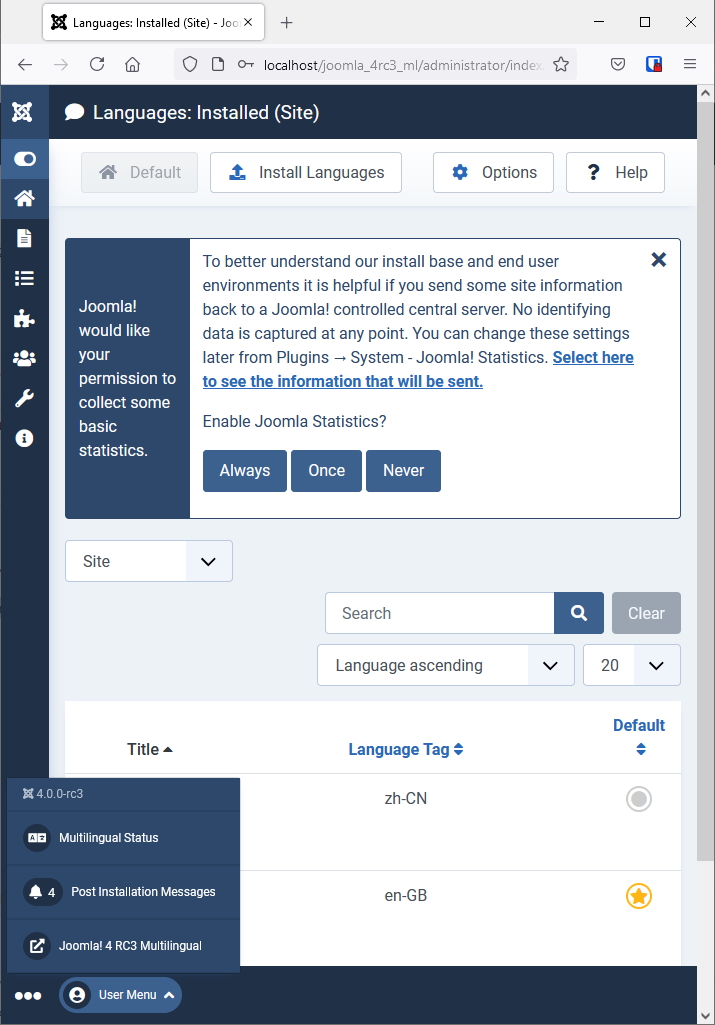Image resolution: width=715 pixels, height=1025 pixels.
Task: Open Users section via the people icon
Action: coord(24,358)
